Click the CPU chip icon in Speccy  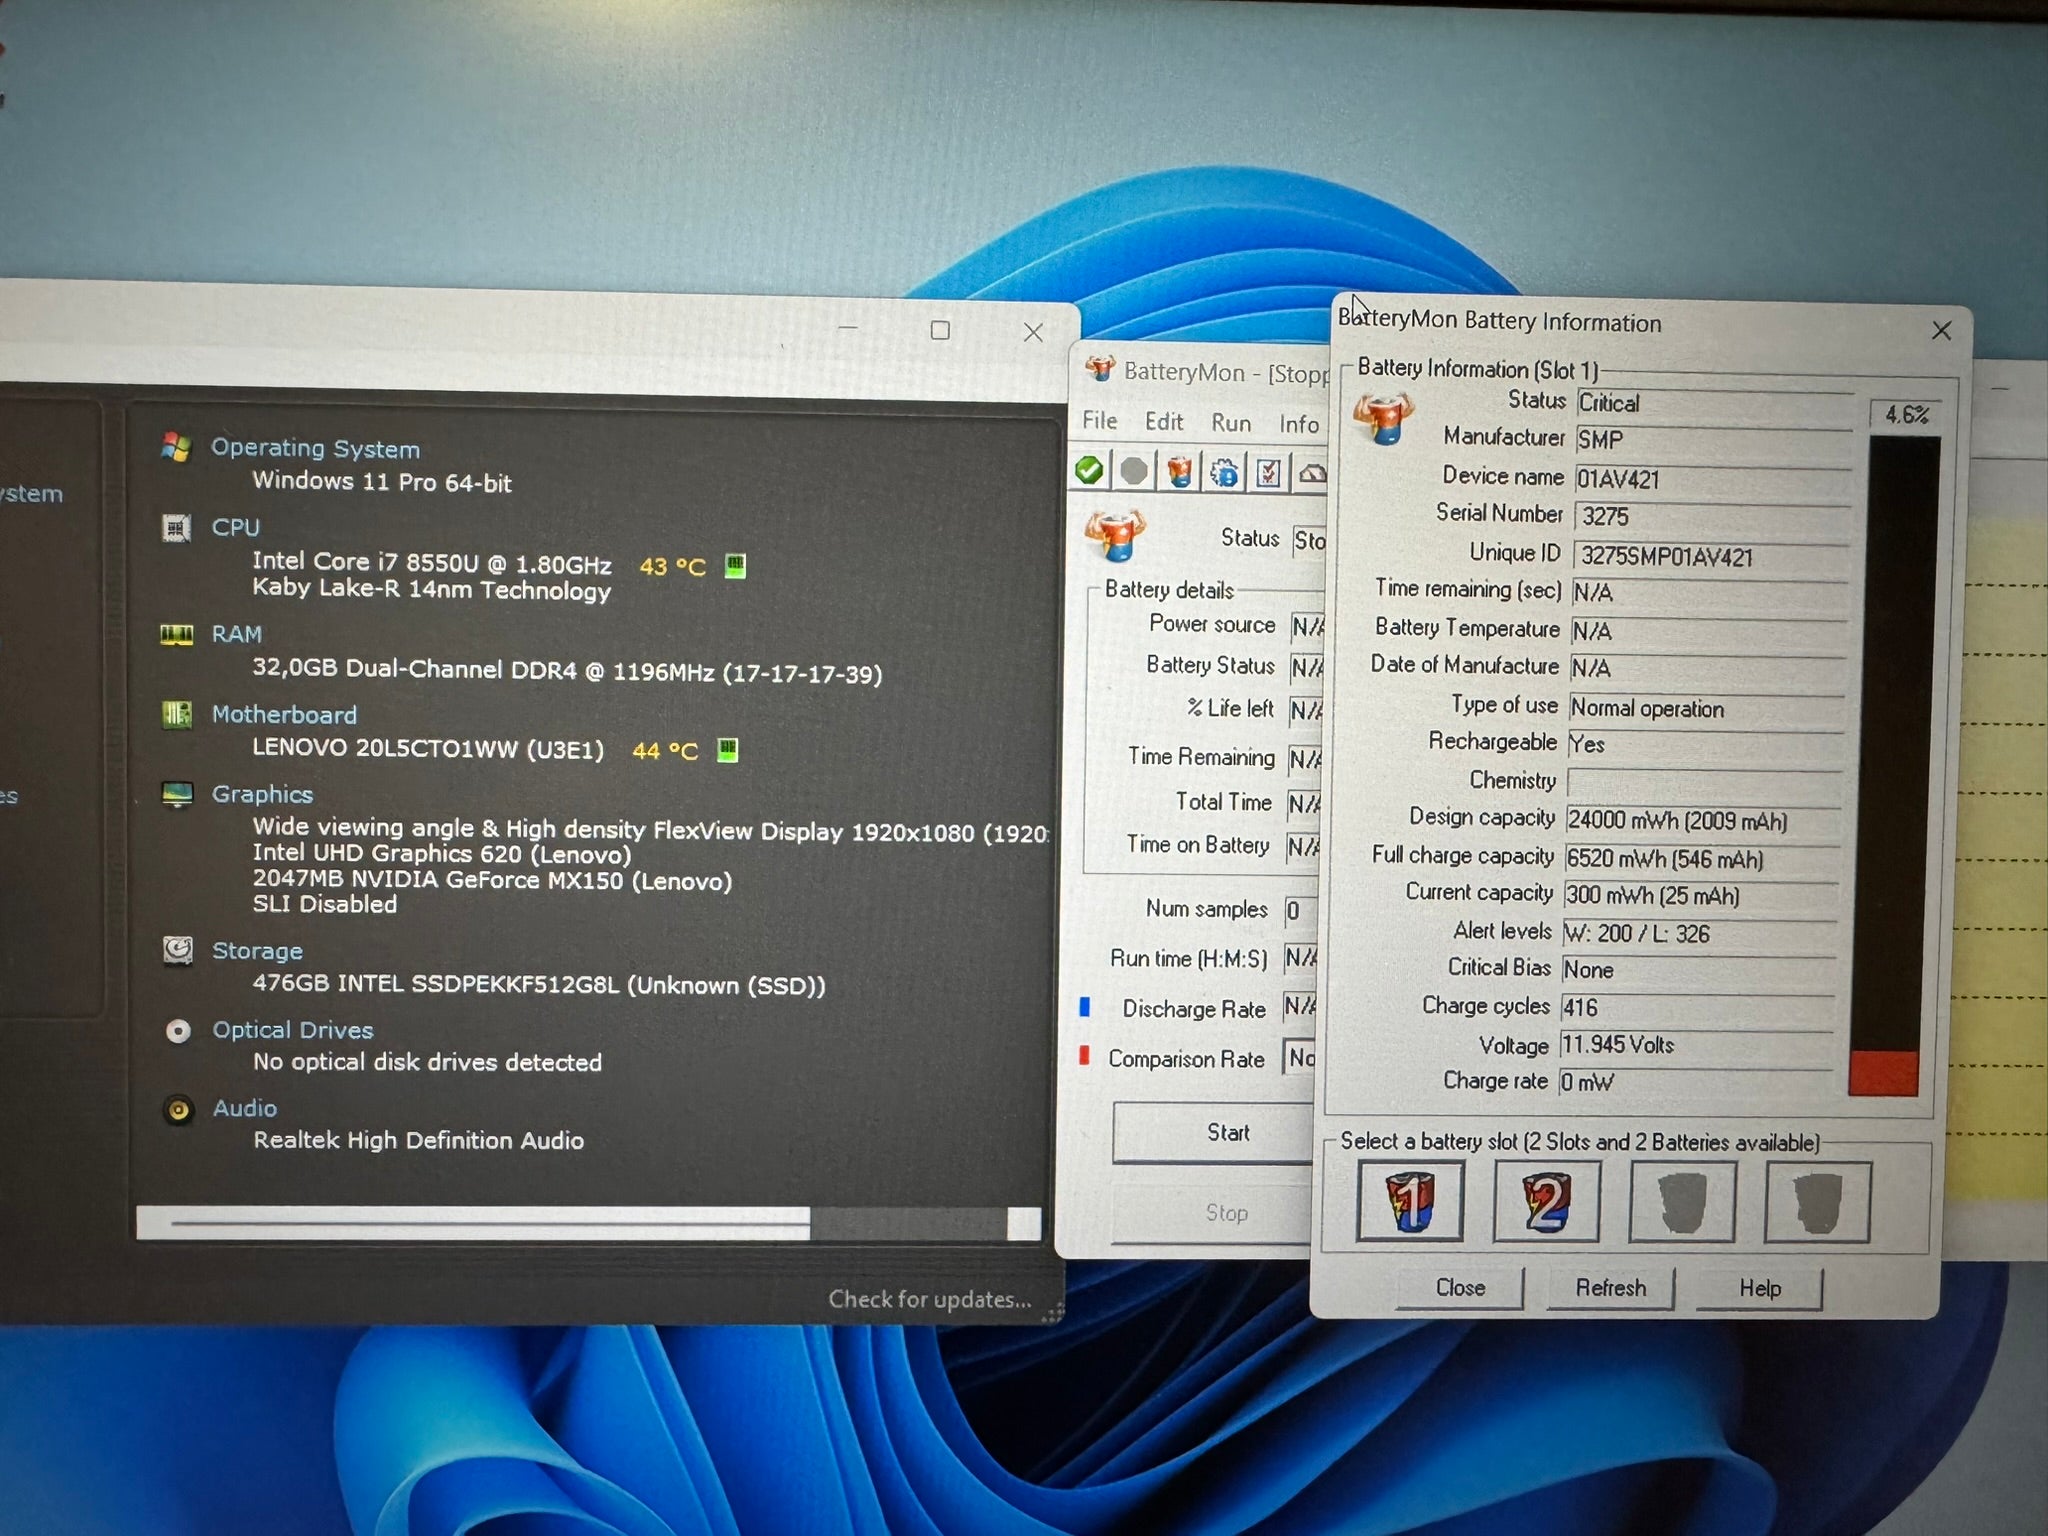(176, 527)
